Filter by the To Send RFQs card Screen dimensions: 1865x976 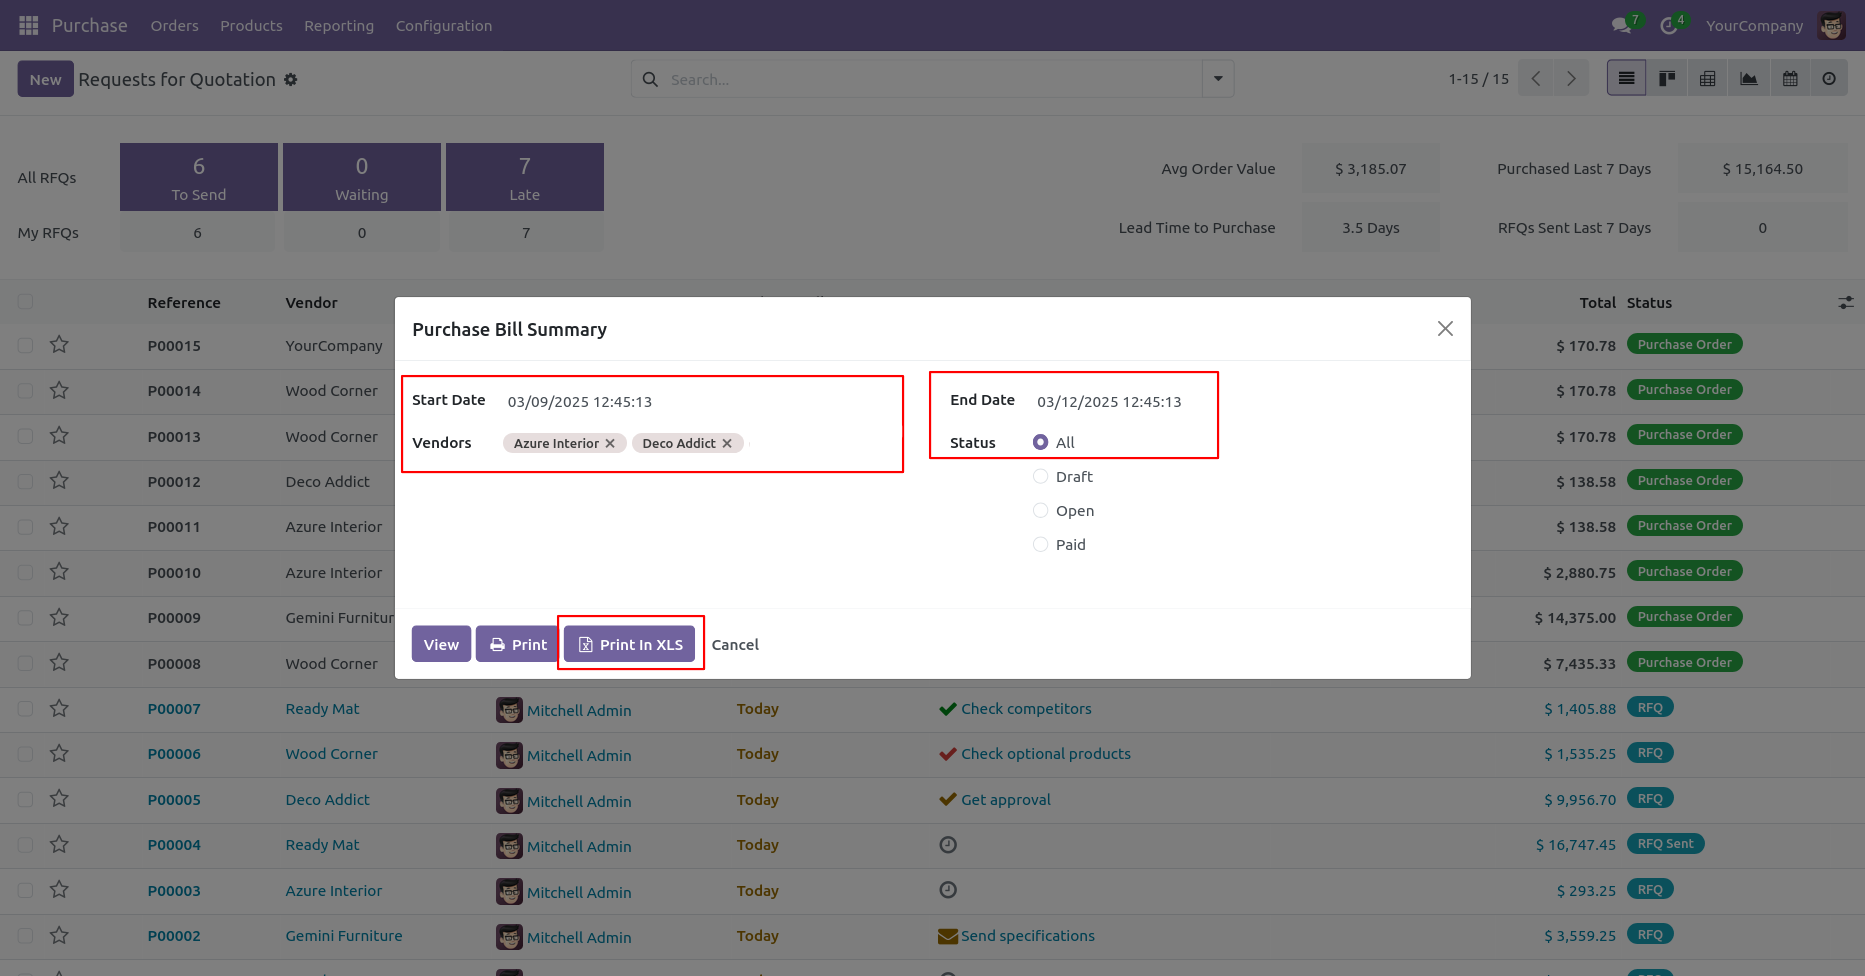coord(199,177)
